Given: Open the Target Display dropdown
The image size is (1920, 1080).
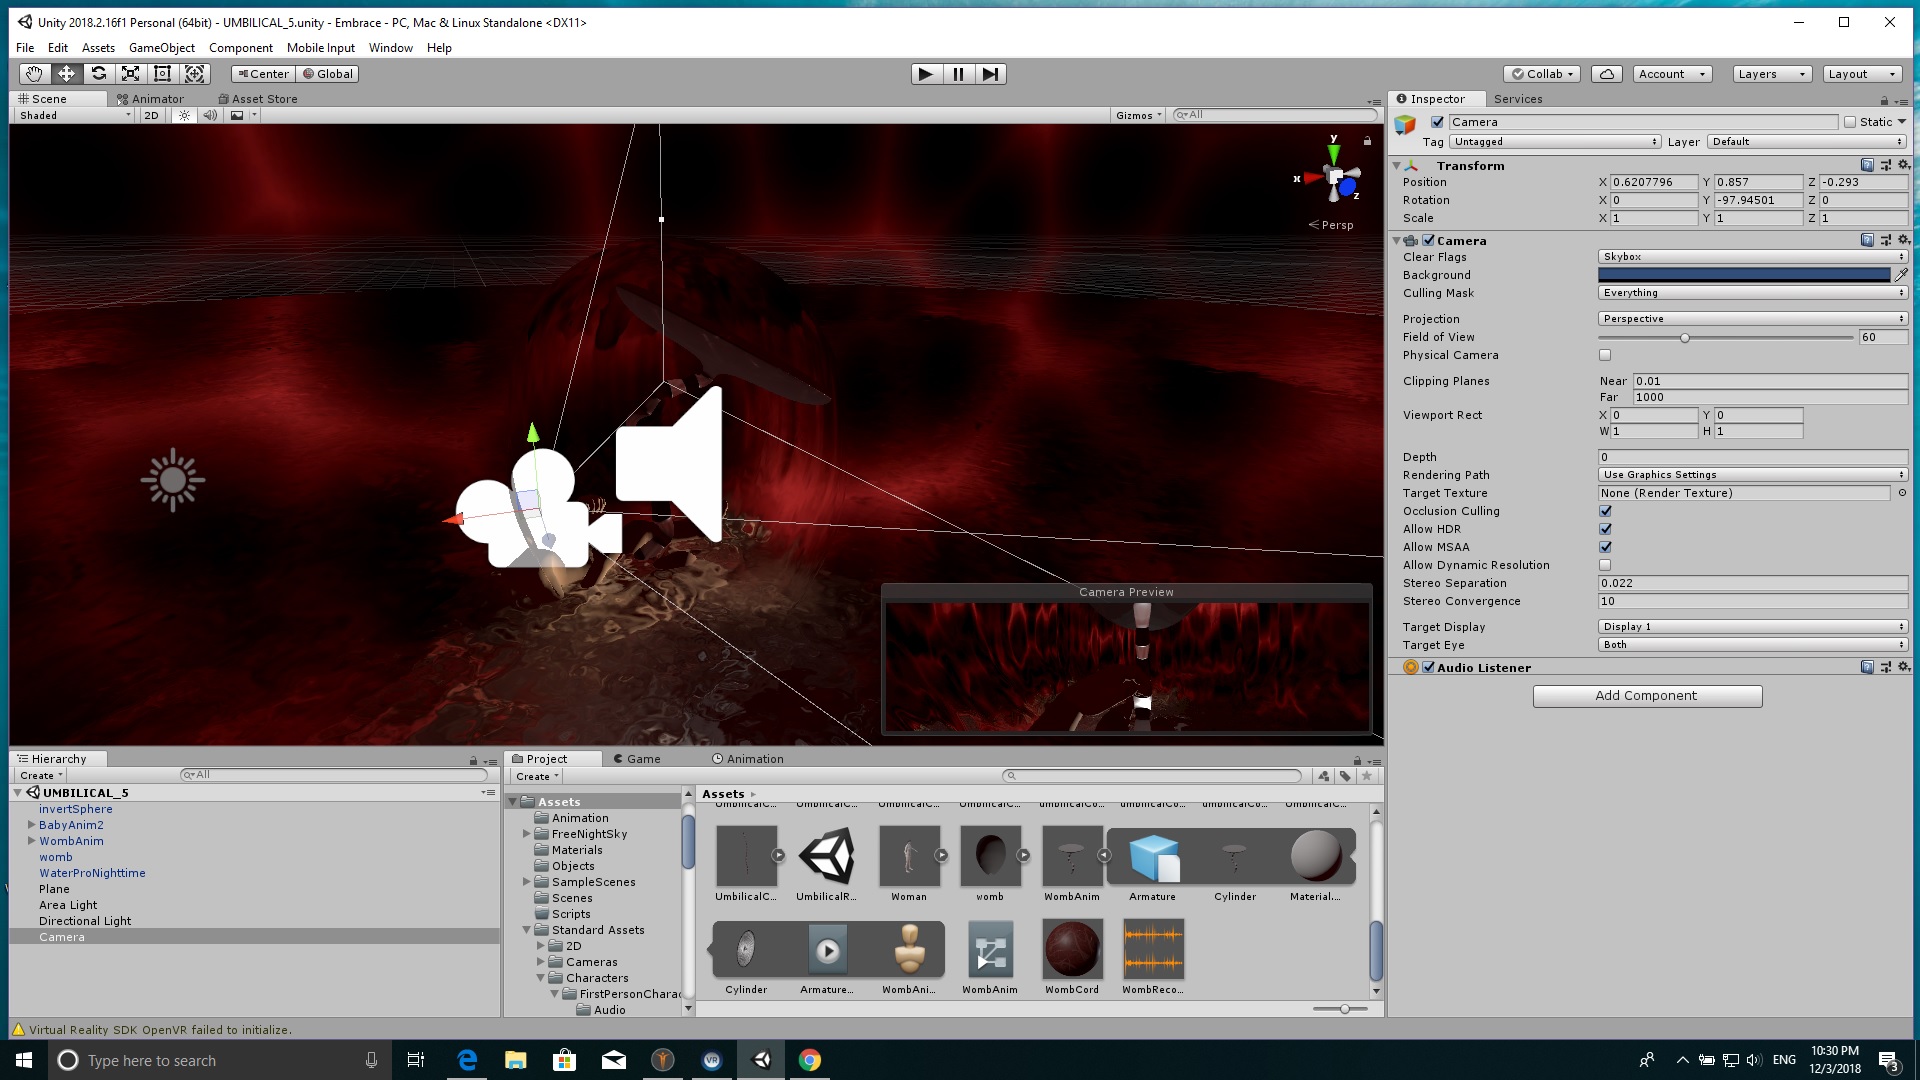Looking at the screenshot, I should pyautogui.click(x=1752, y=627).
